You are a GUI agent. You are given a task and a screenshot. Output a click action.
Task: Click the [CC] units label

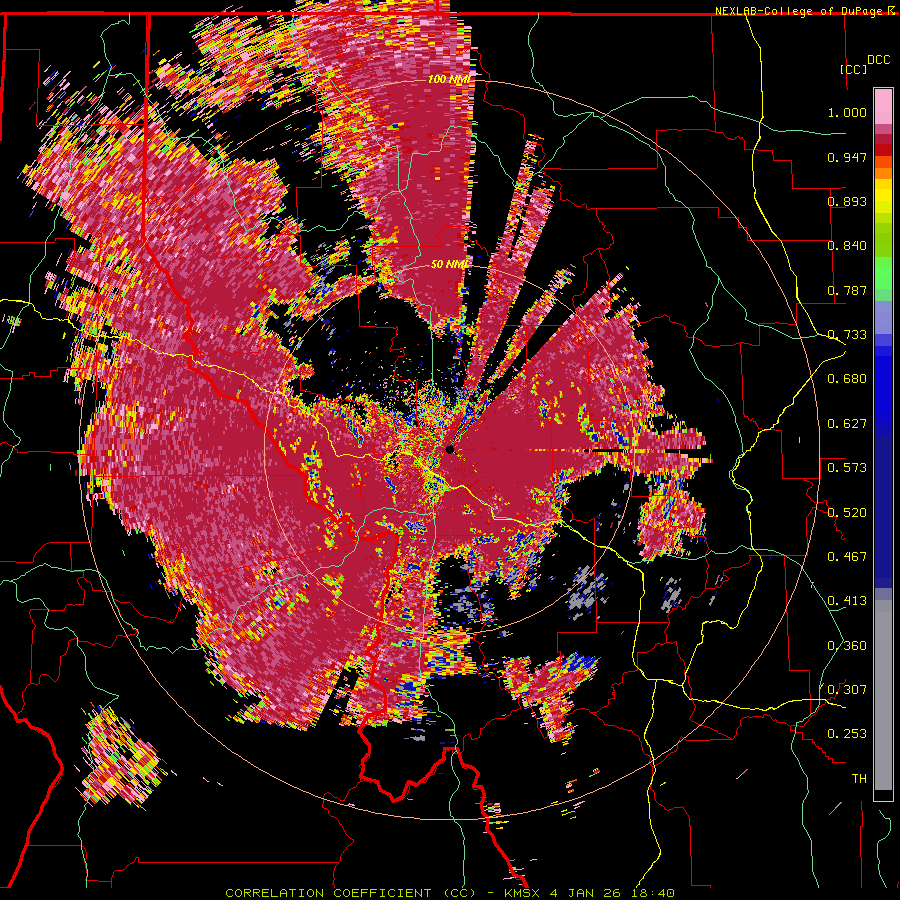(854, 69)
